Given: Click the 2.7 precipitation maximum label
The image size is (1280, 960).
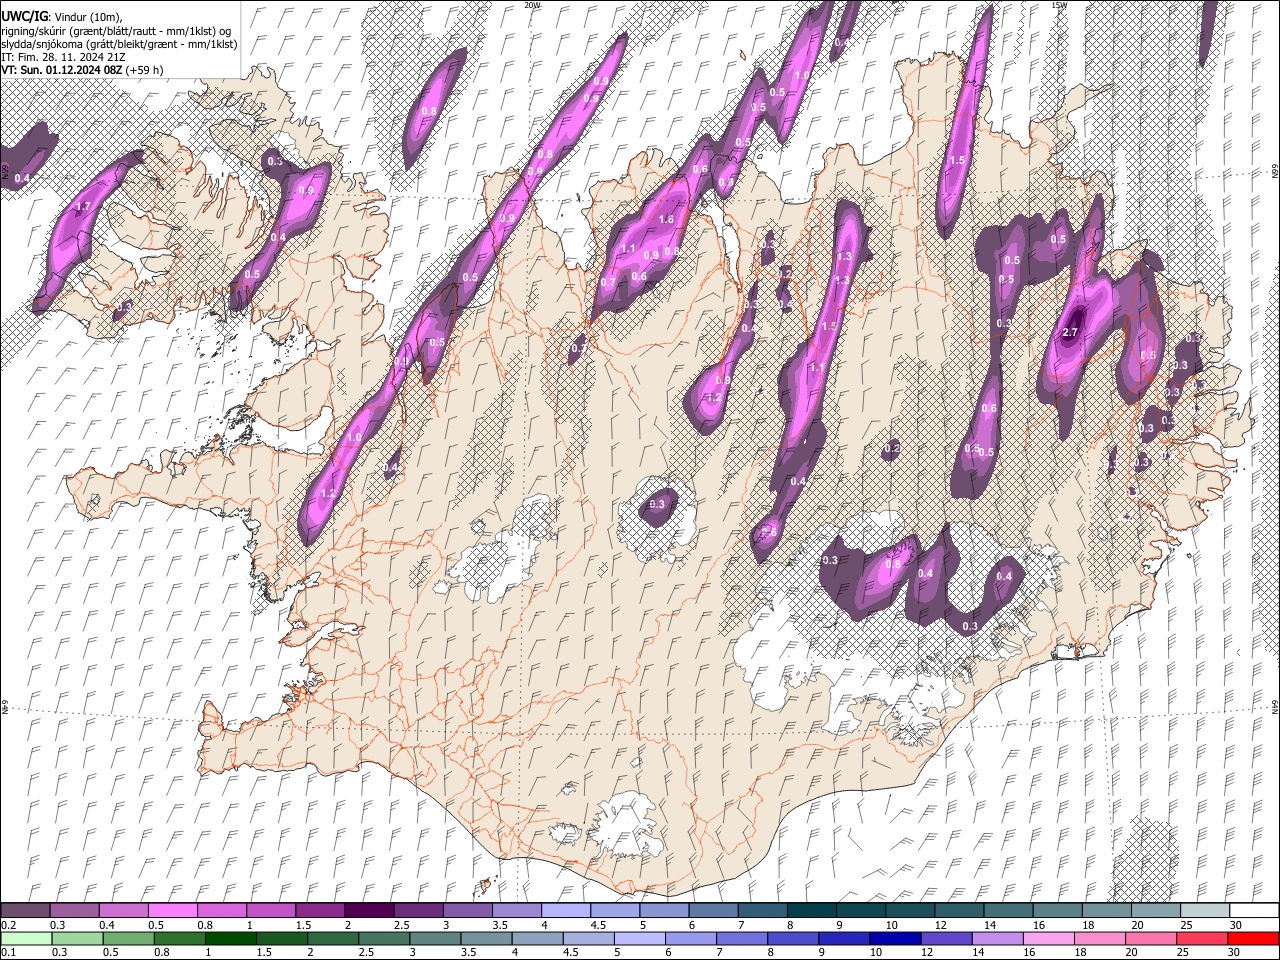Looking at the screenshot, I should pos(1070,332).
